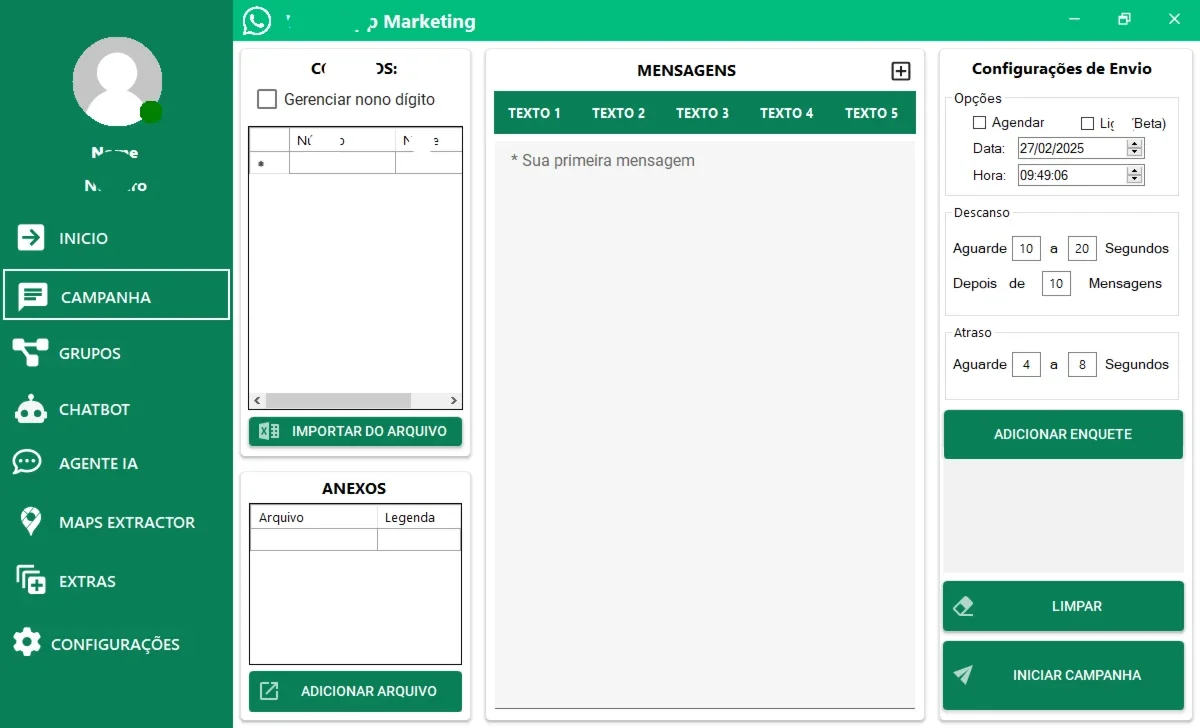Switch to the TEXTO 3 tab
Image resolution: width=1200 pixels, height=728 pixels.
click(x=702, y=113)
